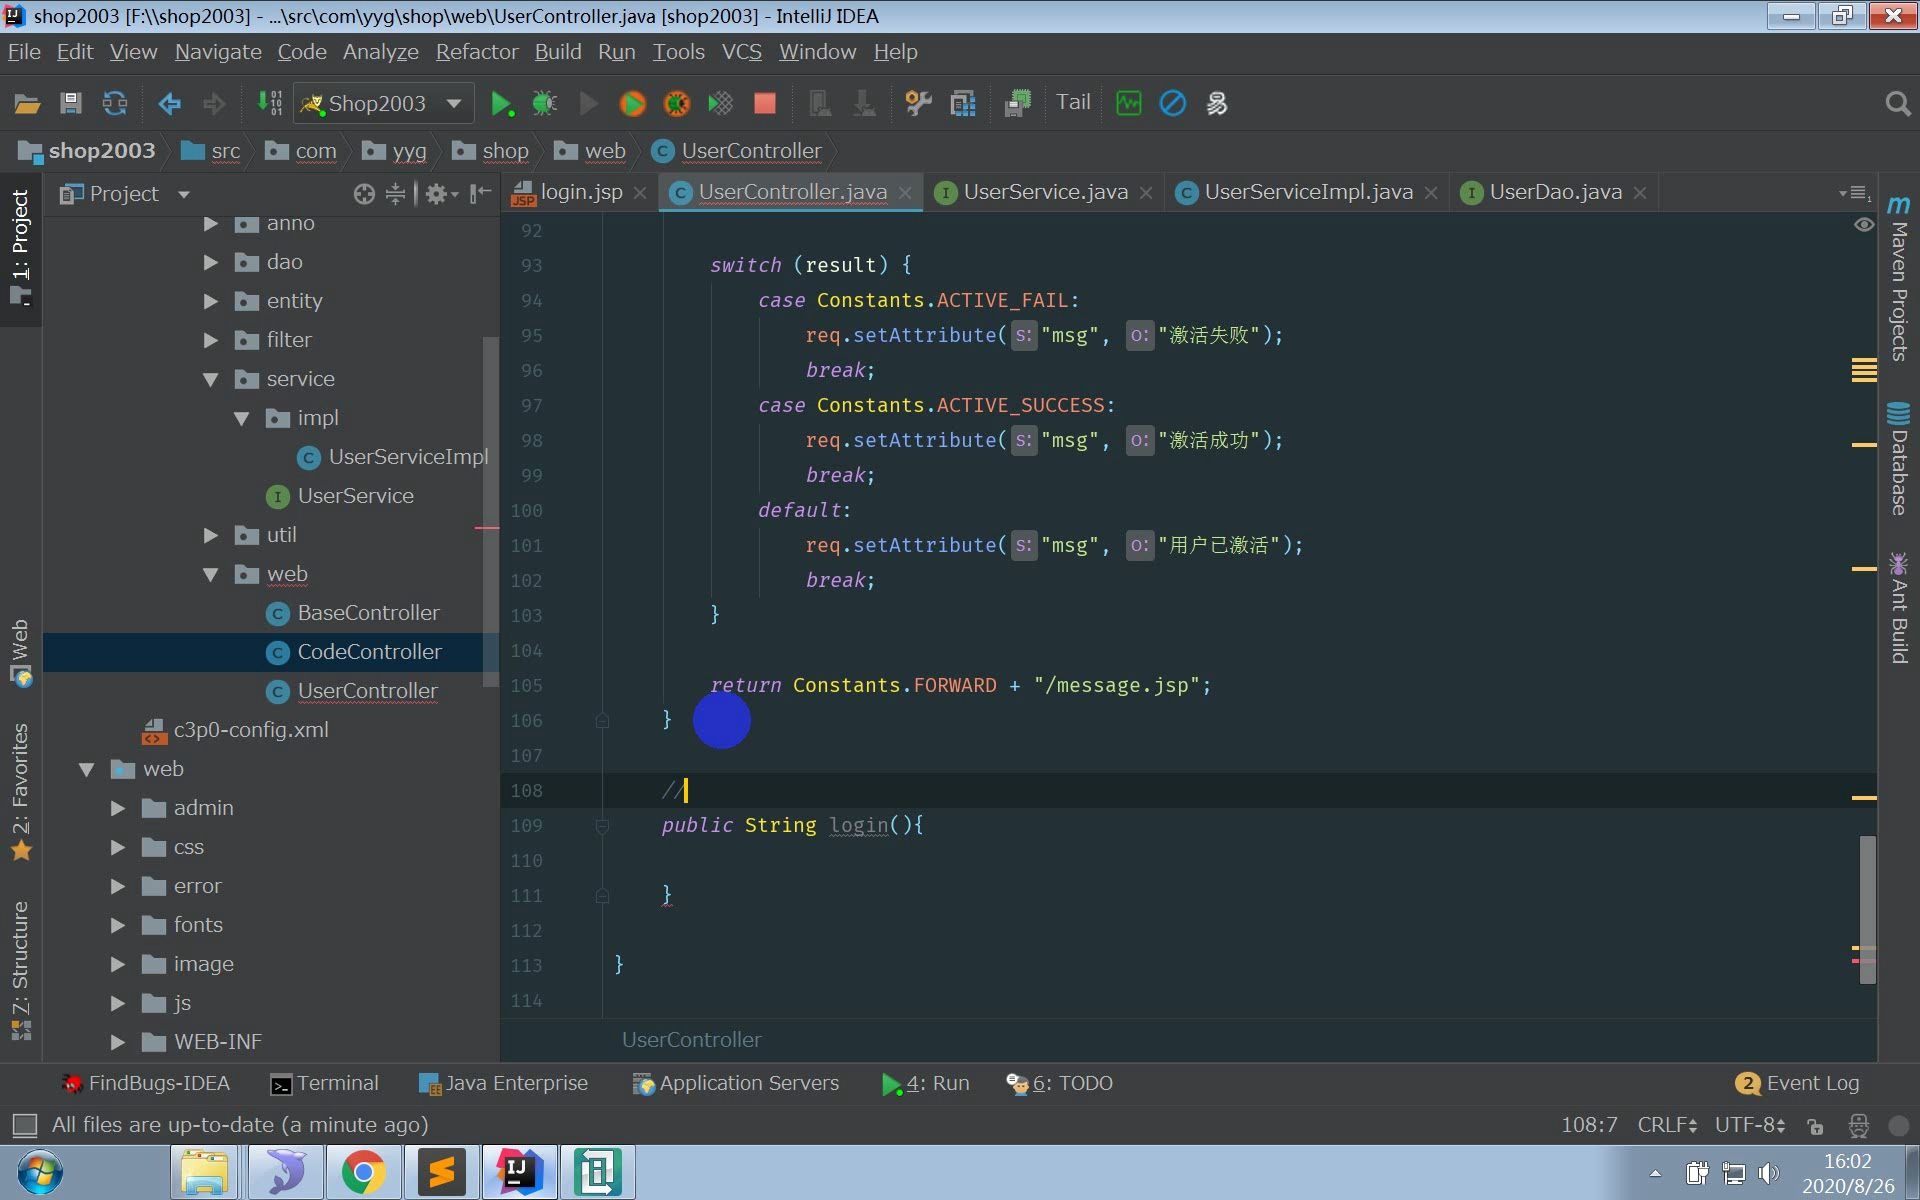The image size is (1920, 1200).
Task: Click Synchronize refresh toolbar icon
Action: click(x=115, y=103)
